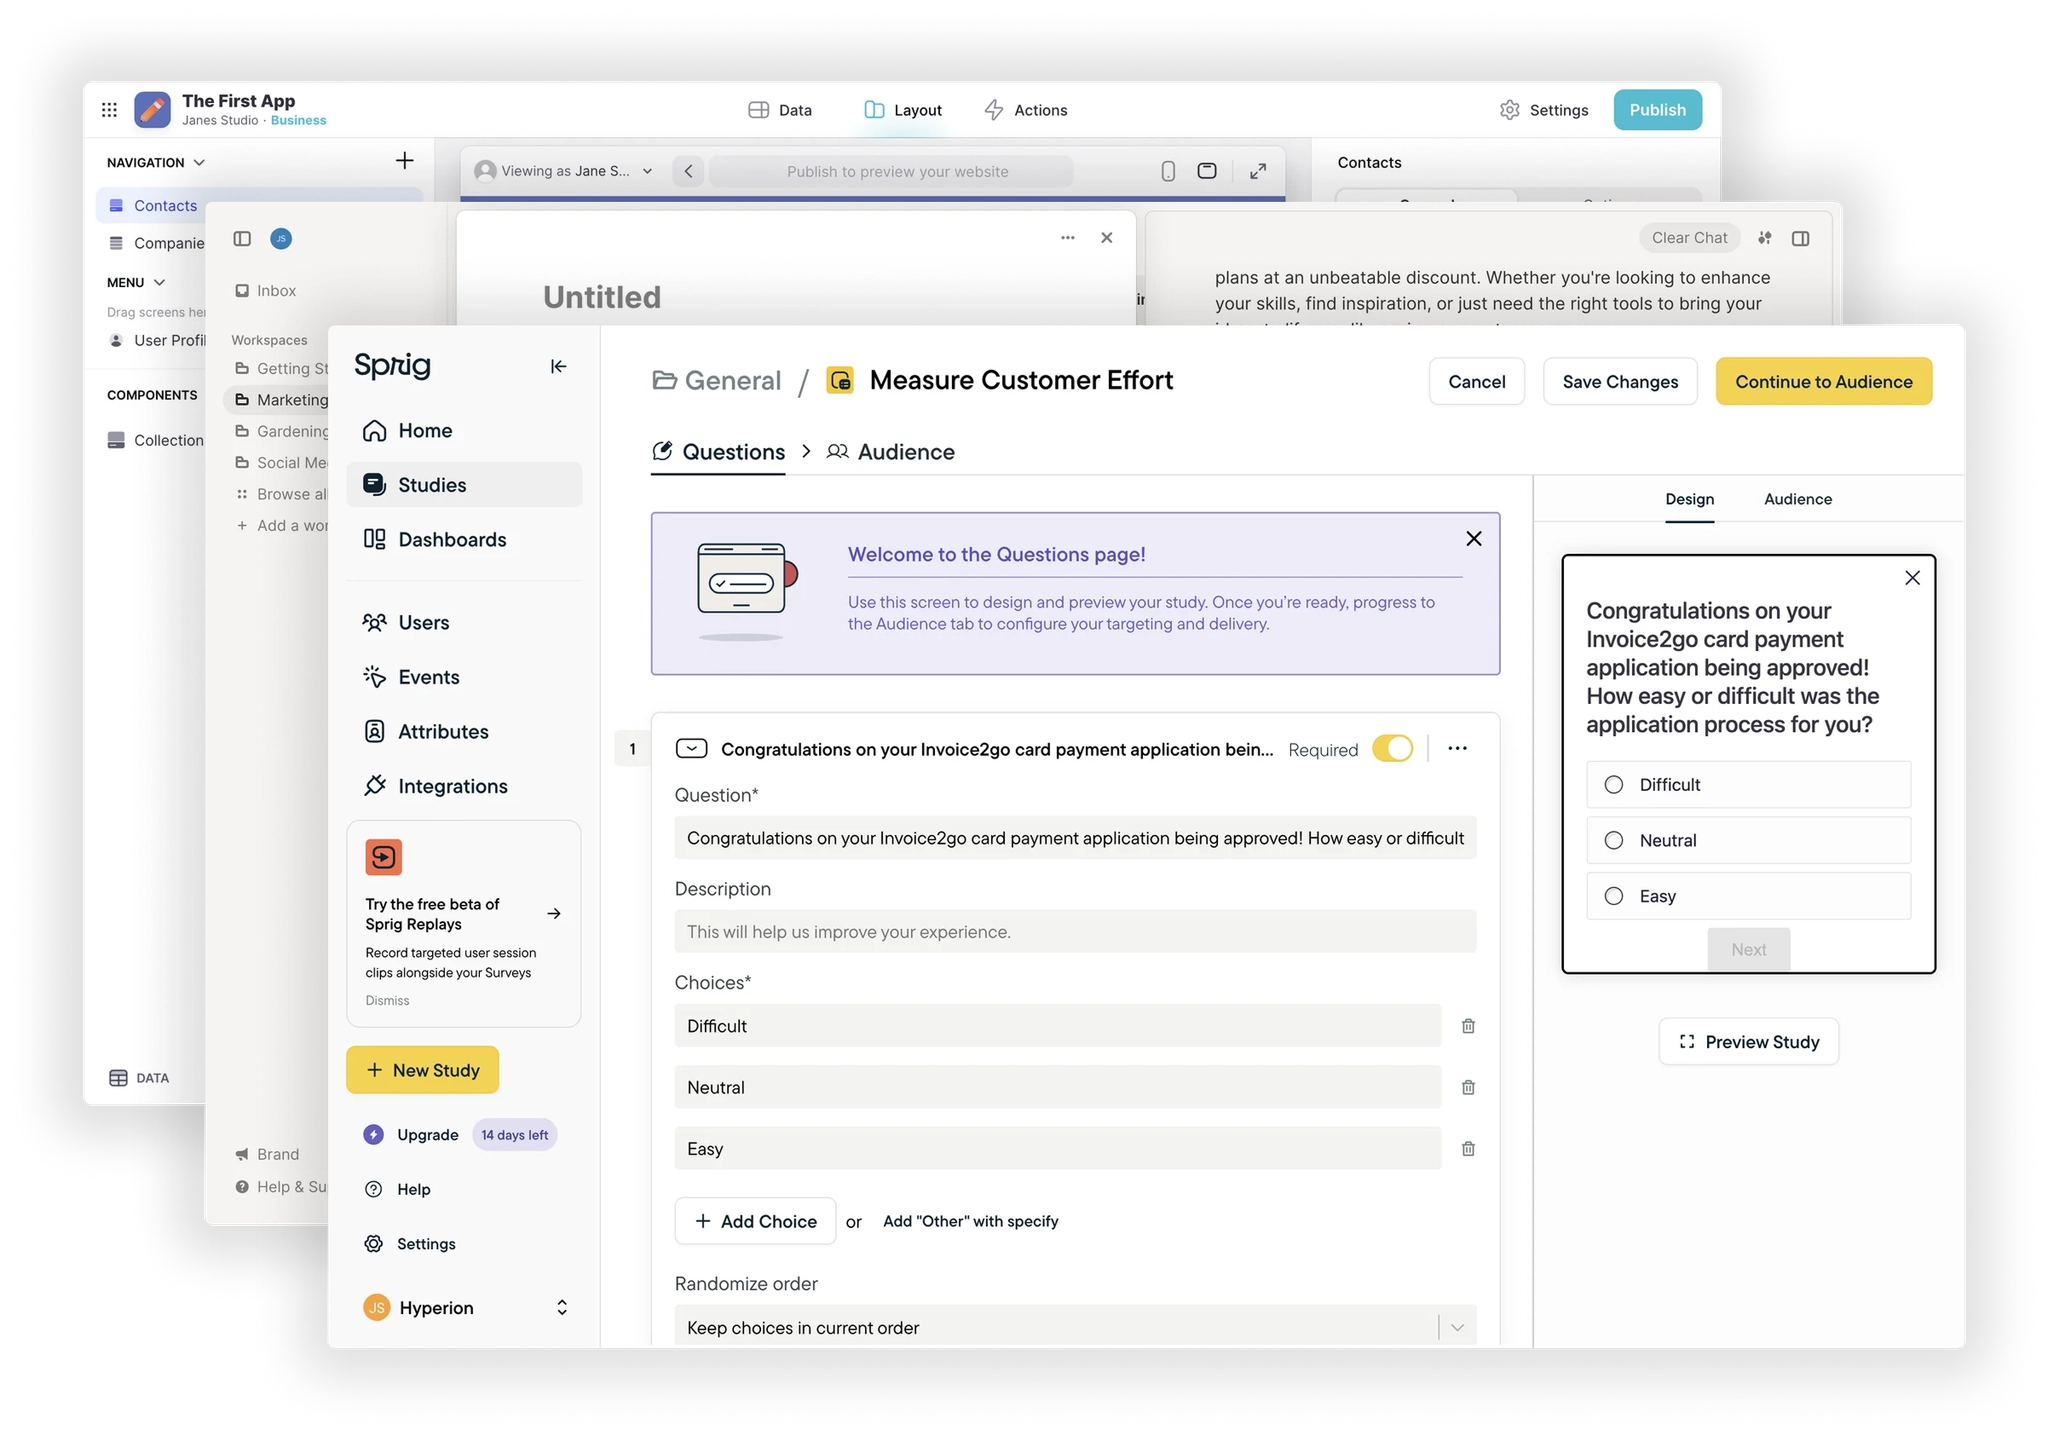2048x1435 pixels.
Task: Open the Design tab in preview panel
Action: [x=1689, y=499]
